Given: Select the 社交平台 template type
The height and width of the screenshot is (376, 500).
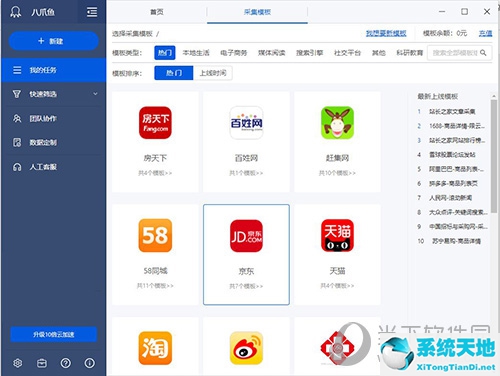Looking at the screenshot, I should [x=347, y=53].
